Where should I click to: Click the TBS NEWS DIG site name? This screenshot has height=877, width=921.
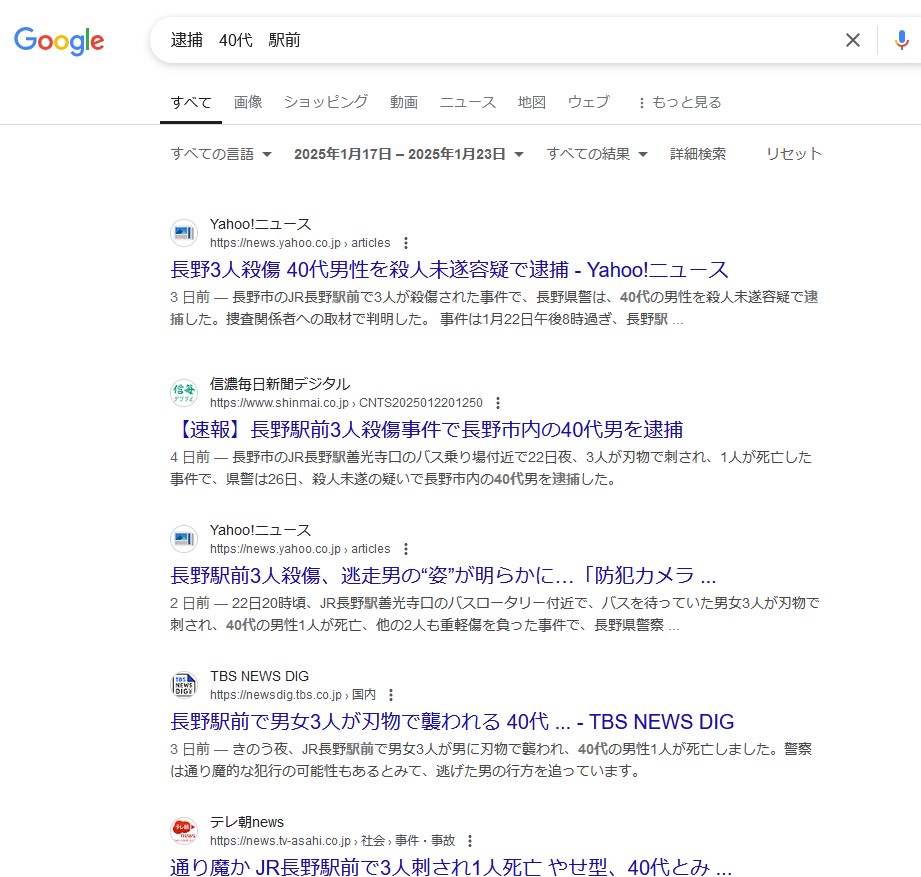(260, 676)
